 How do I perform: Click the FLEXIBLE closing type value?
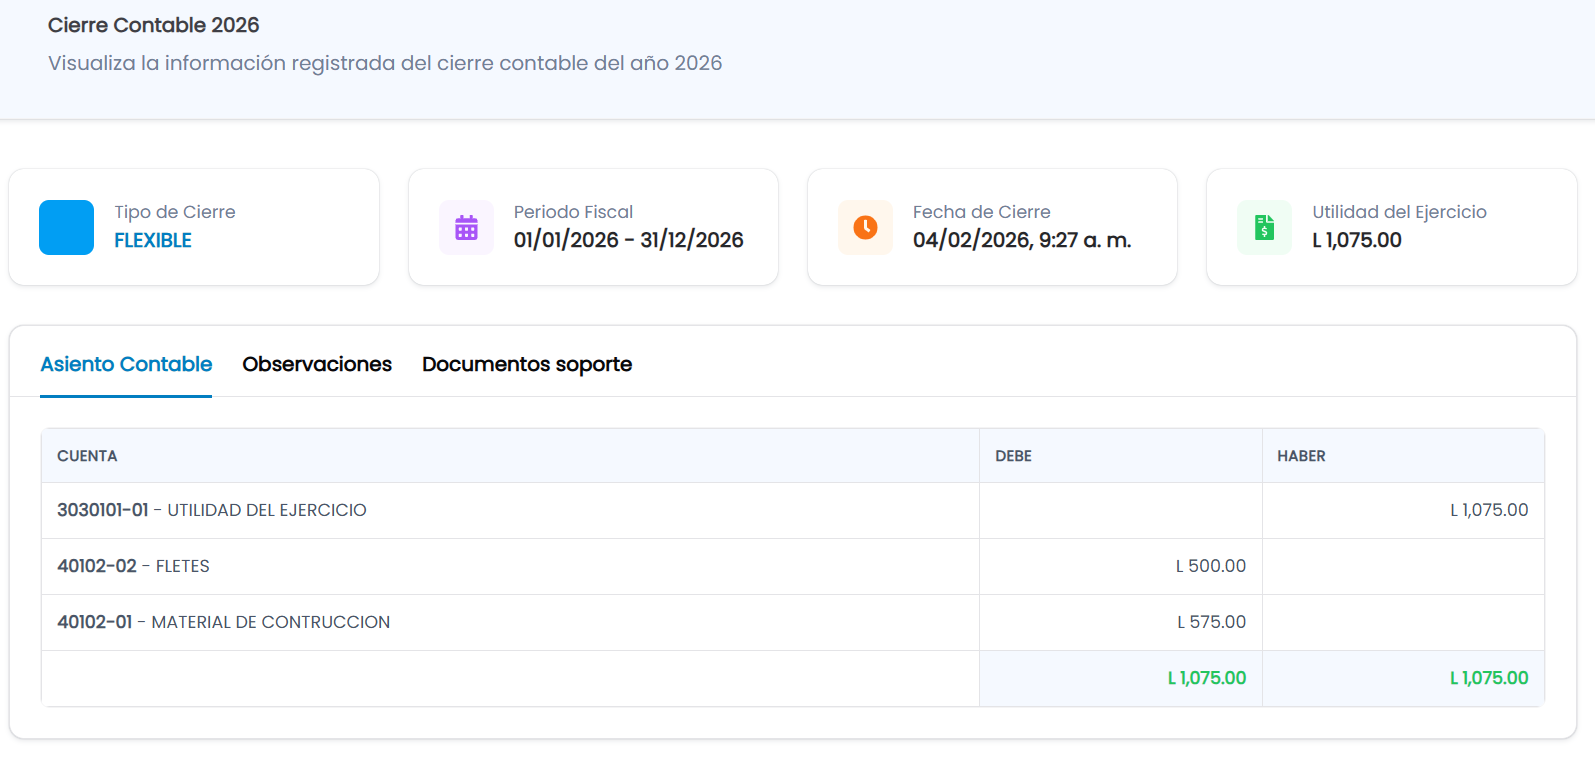[x=153, y=240]
